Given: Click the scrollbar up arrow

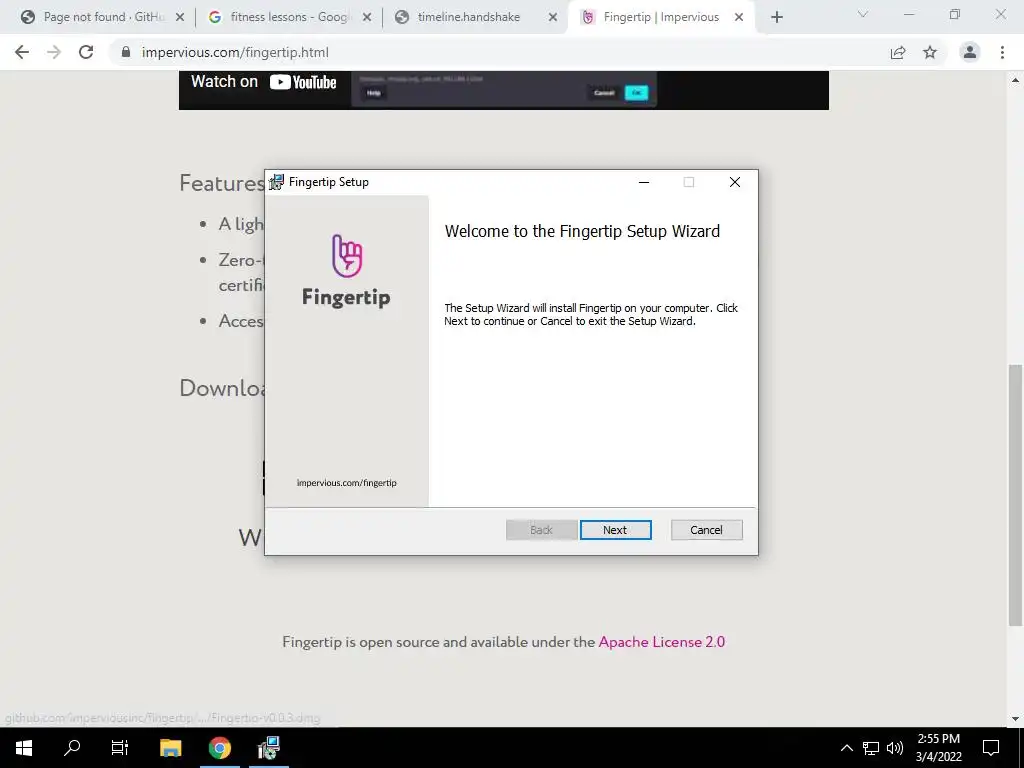Looking at the screenshot, I should [1016, 80].
